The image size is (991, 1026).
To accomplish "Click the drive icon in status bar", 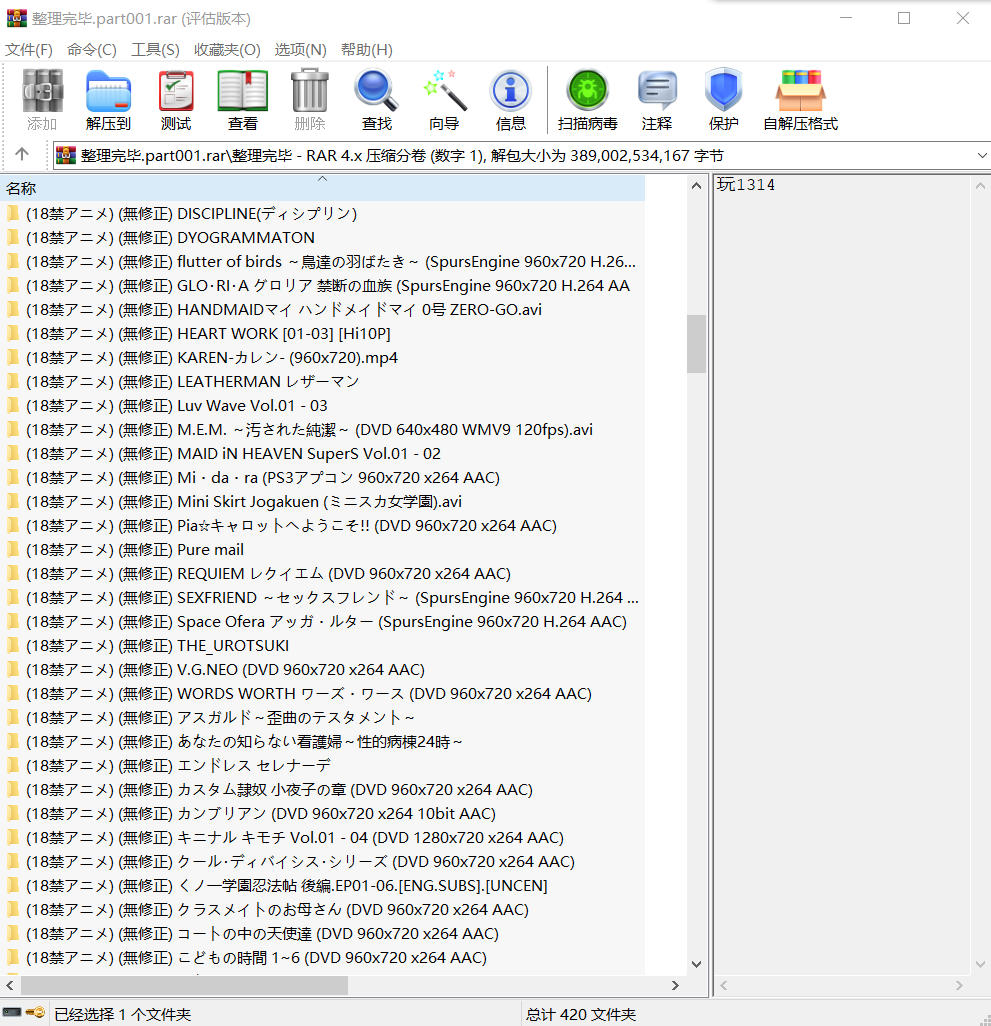I will coord(12,1013).
